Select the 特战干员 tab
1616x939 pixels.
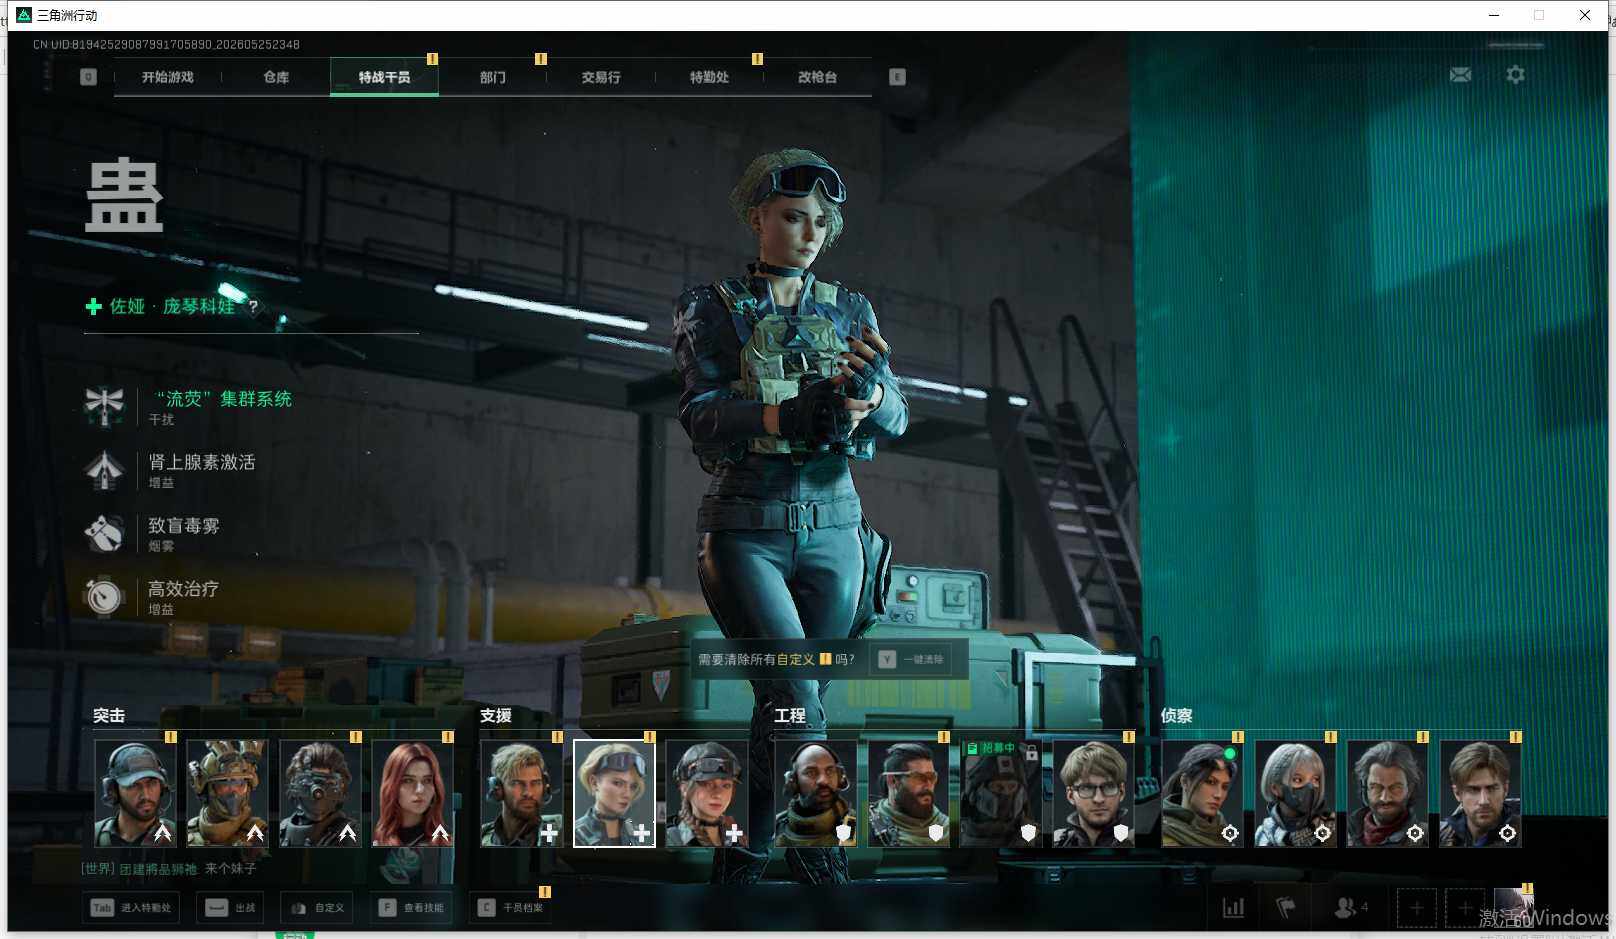click(x=384, y=77)
